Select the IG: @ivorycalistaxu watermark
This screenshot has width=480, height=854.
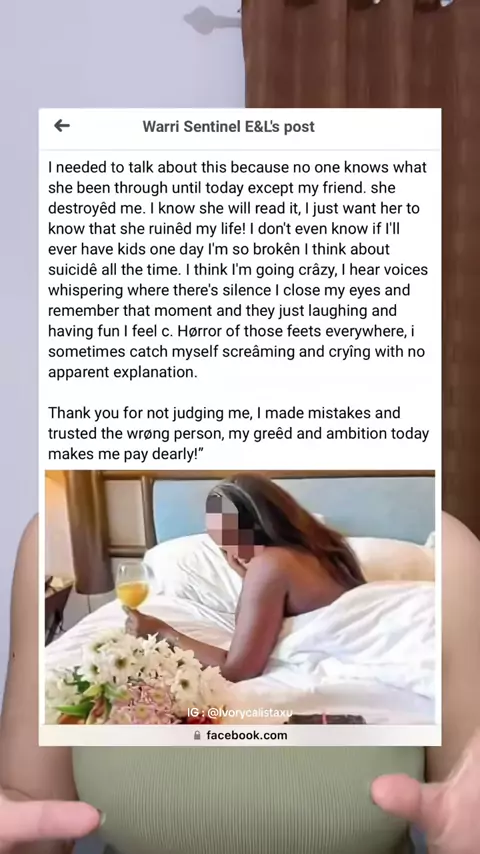(240, 712)
